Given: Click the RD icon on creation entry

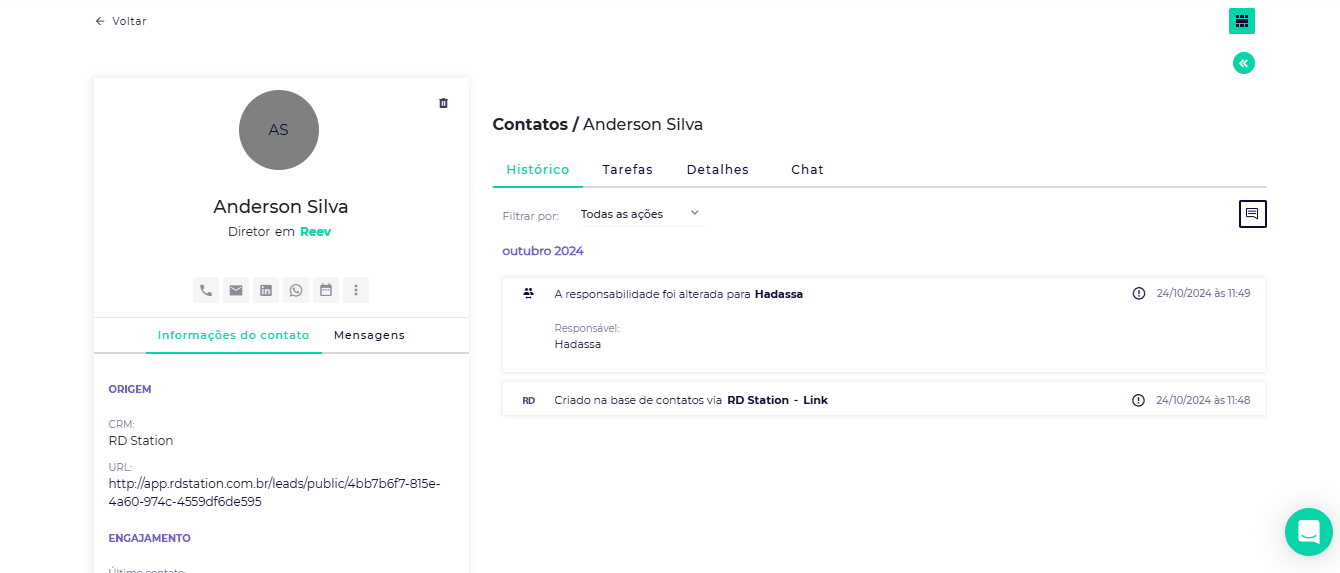Looking at the screenshot, I should pyautogui.click(x=528, y=400).
